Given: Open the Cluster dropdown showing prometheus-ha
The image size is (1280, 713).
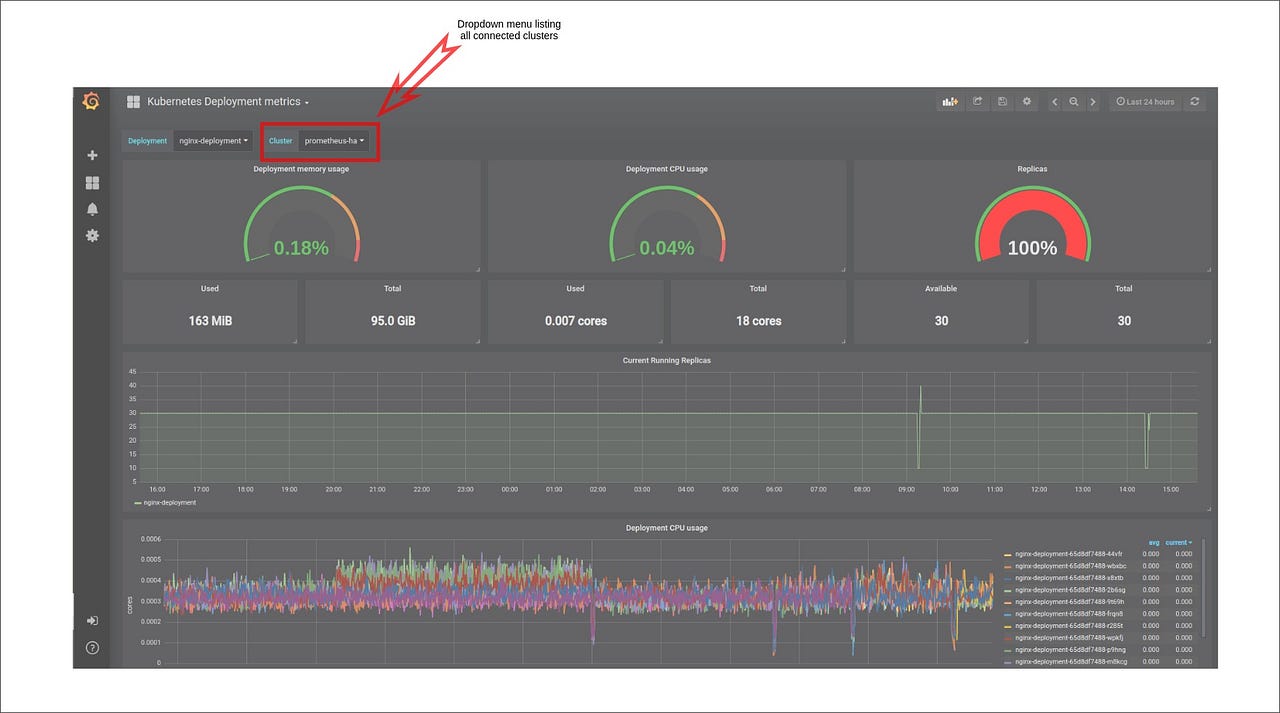Looking at the screenshot, I should tap(335, 141).
